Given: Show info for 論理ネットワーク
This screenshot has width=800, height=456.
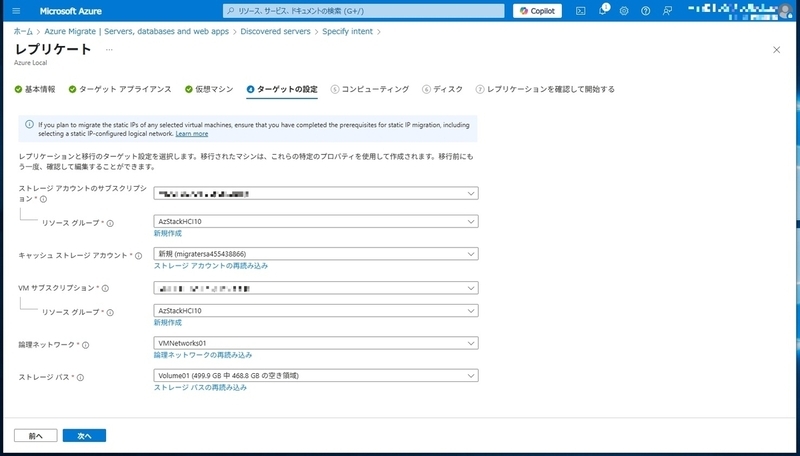Looking at the screenshot, I should coord(86,345).
